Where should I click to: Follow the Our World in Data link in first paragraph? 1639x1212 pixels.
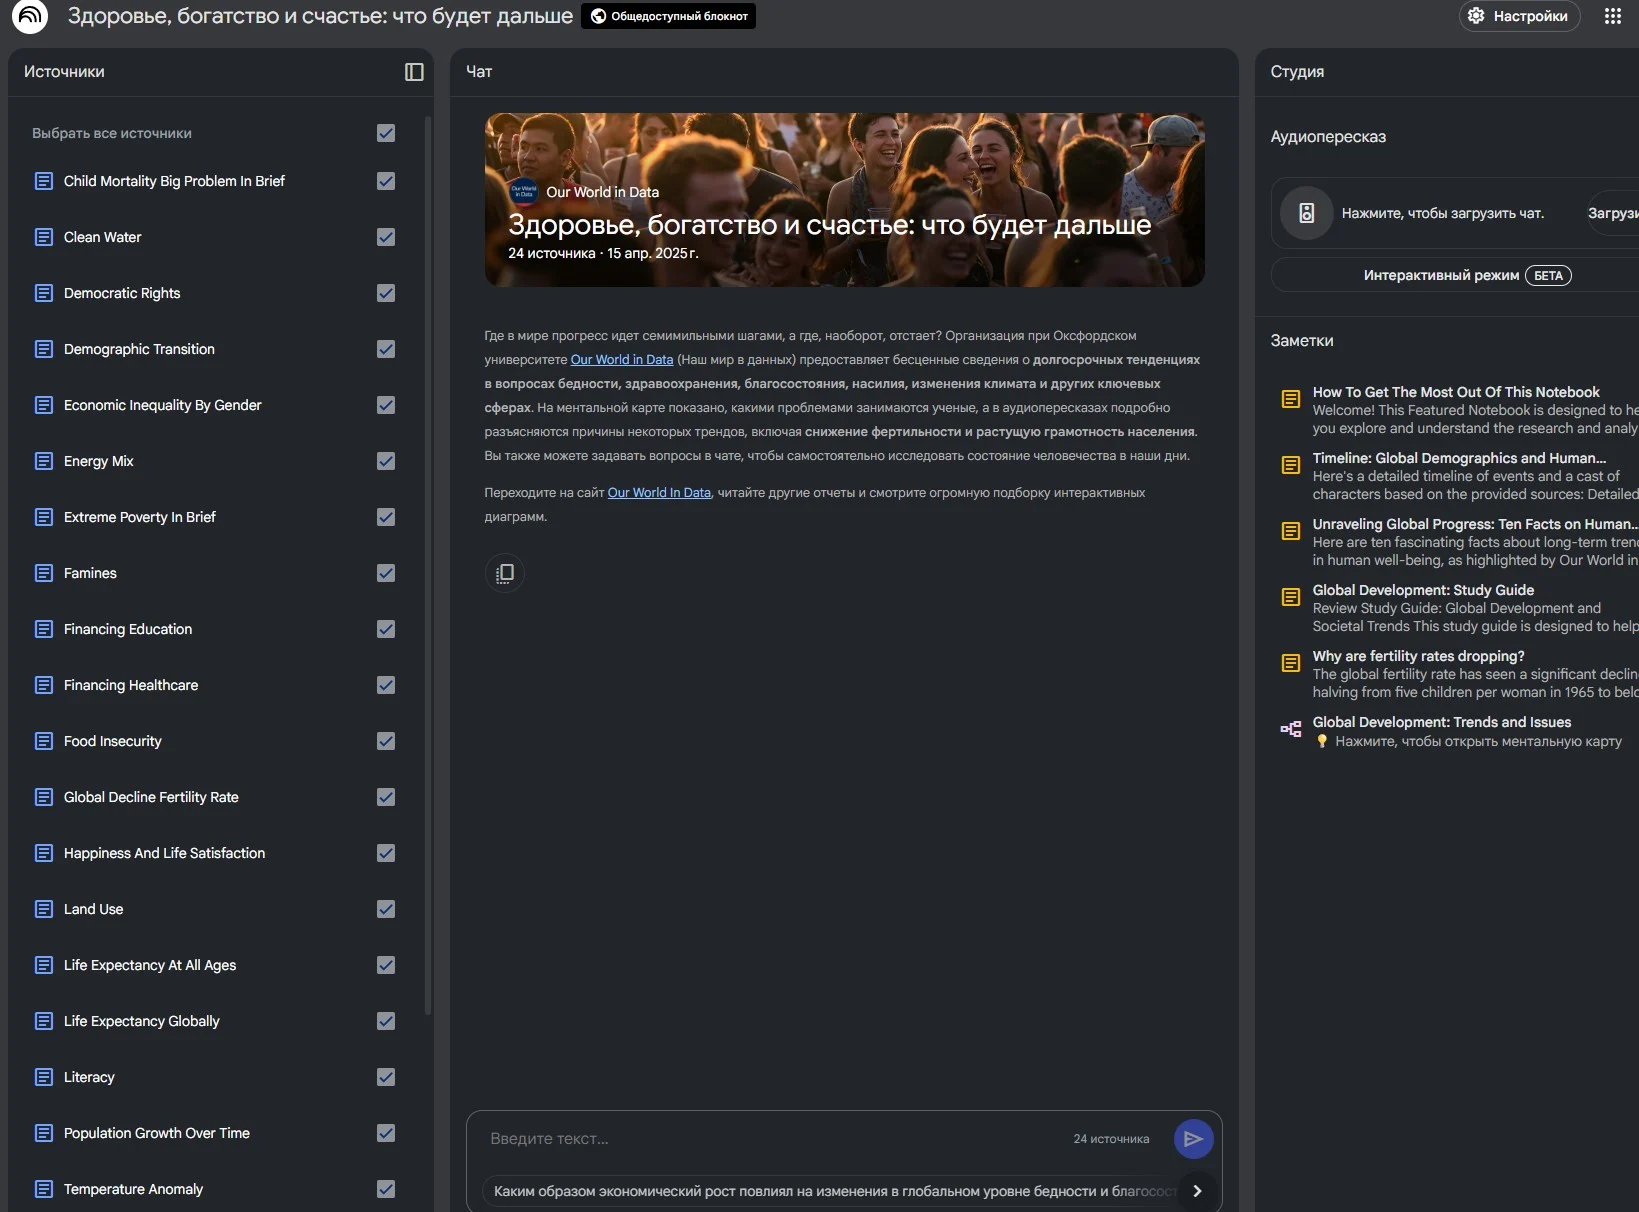621,360
